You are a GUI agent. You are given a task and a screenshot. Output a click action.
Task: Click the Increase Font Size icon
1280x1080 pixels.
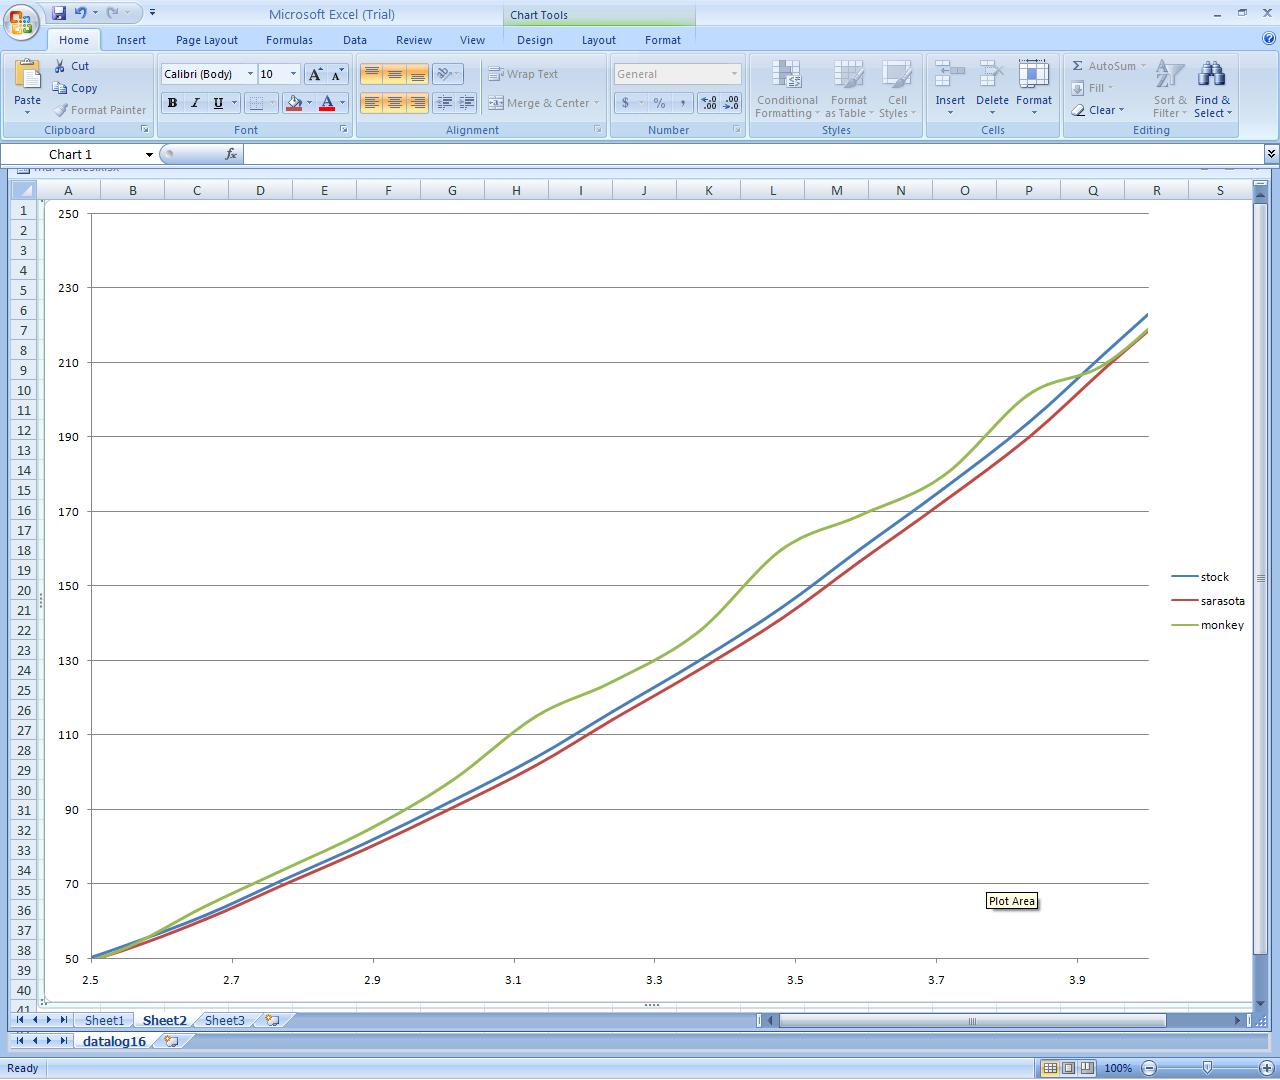point(315,74)
